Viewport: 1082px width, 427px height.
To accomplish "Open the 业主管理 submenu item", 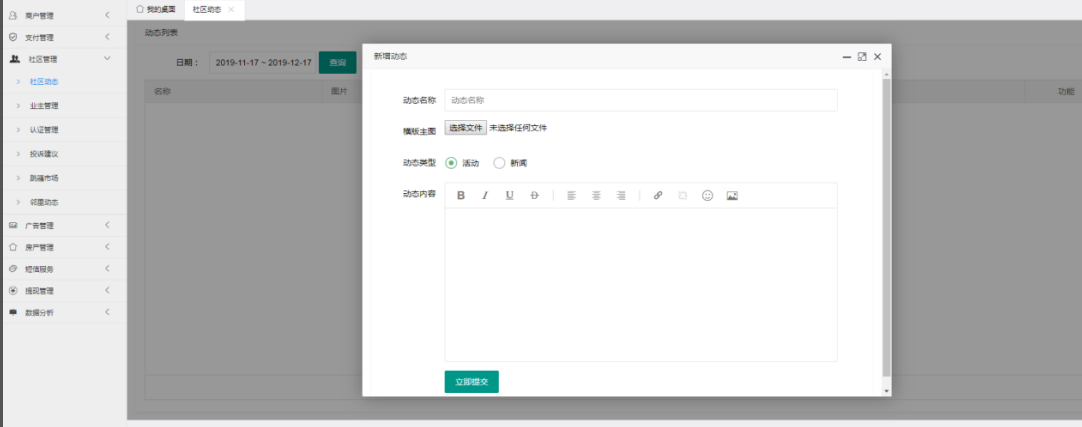I will coord(44,105).
